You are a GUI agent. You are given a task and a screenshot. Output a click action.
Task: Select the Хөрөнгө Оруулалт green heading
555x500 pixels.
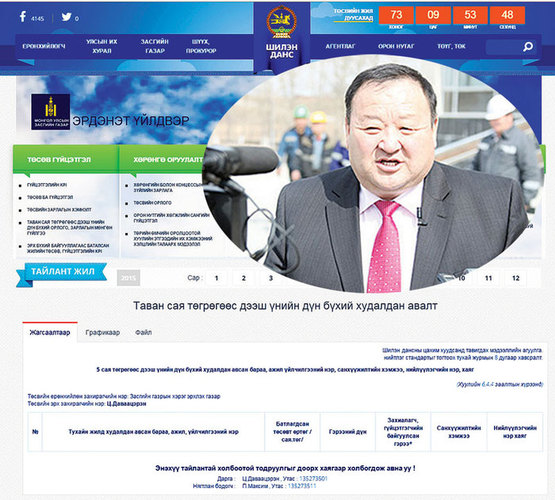[168, 160]
